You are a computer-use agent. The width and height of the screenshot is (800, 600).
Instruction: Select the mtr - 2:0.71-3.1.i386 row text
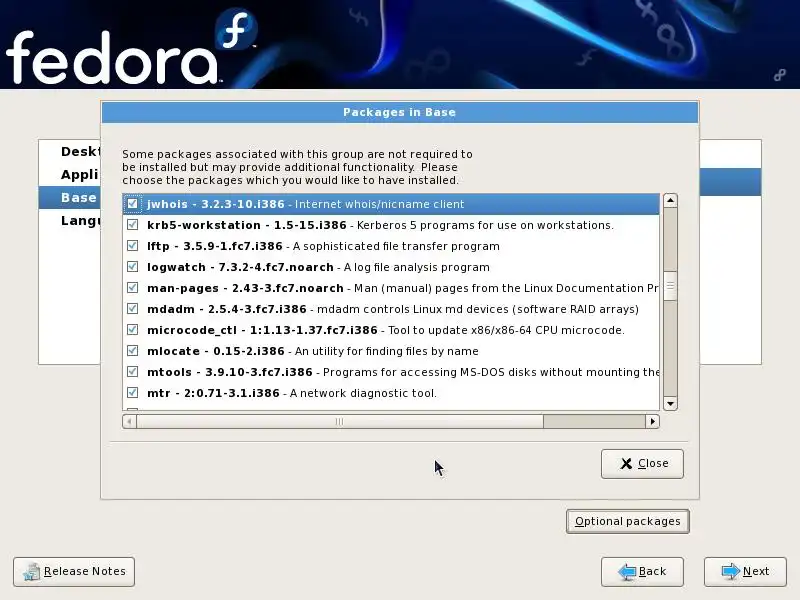coord(213,392)
